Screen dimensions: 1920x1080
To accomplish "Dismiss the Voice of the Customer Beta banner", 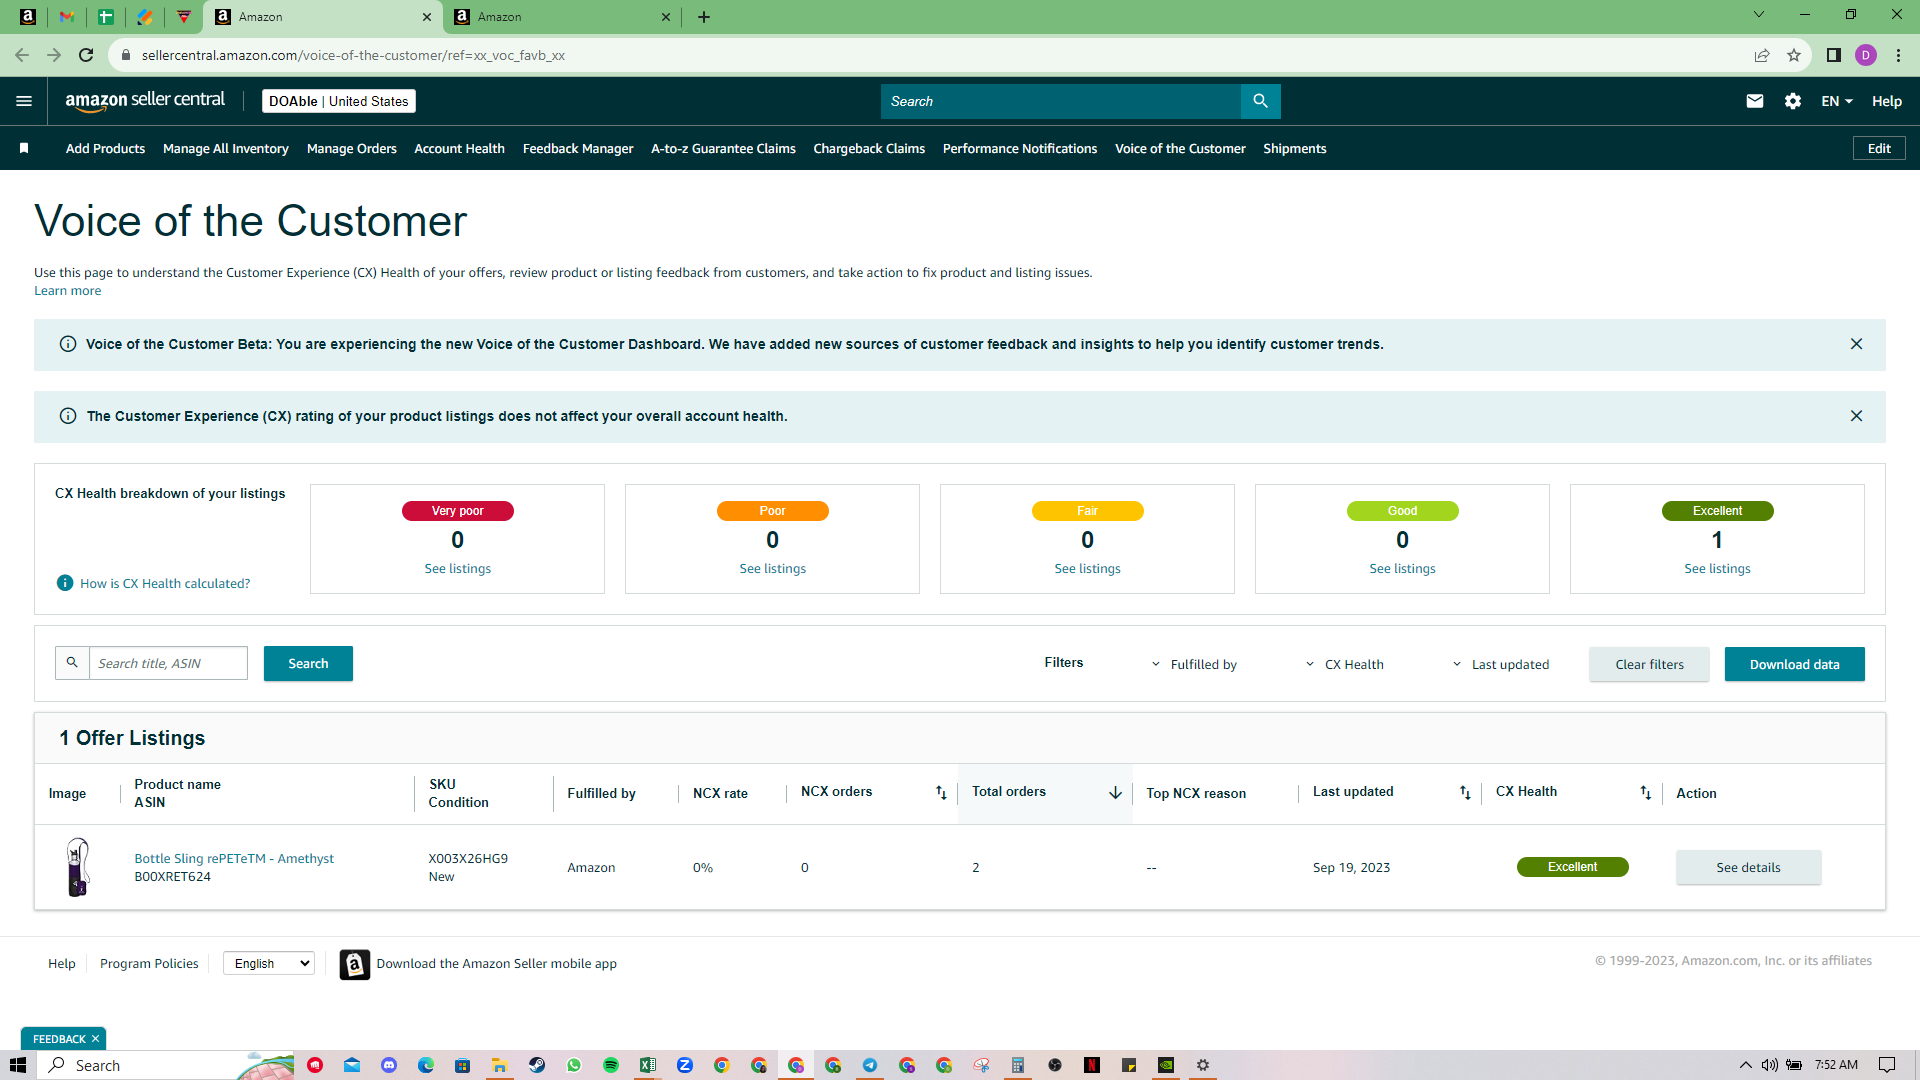I will point(1856,344).
